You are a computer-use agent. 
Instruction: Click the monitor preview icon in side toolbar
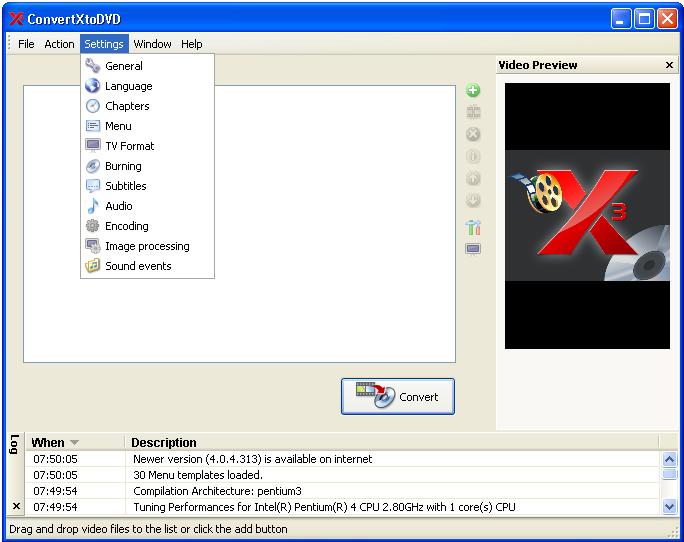[x=473, y=249]
